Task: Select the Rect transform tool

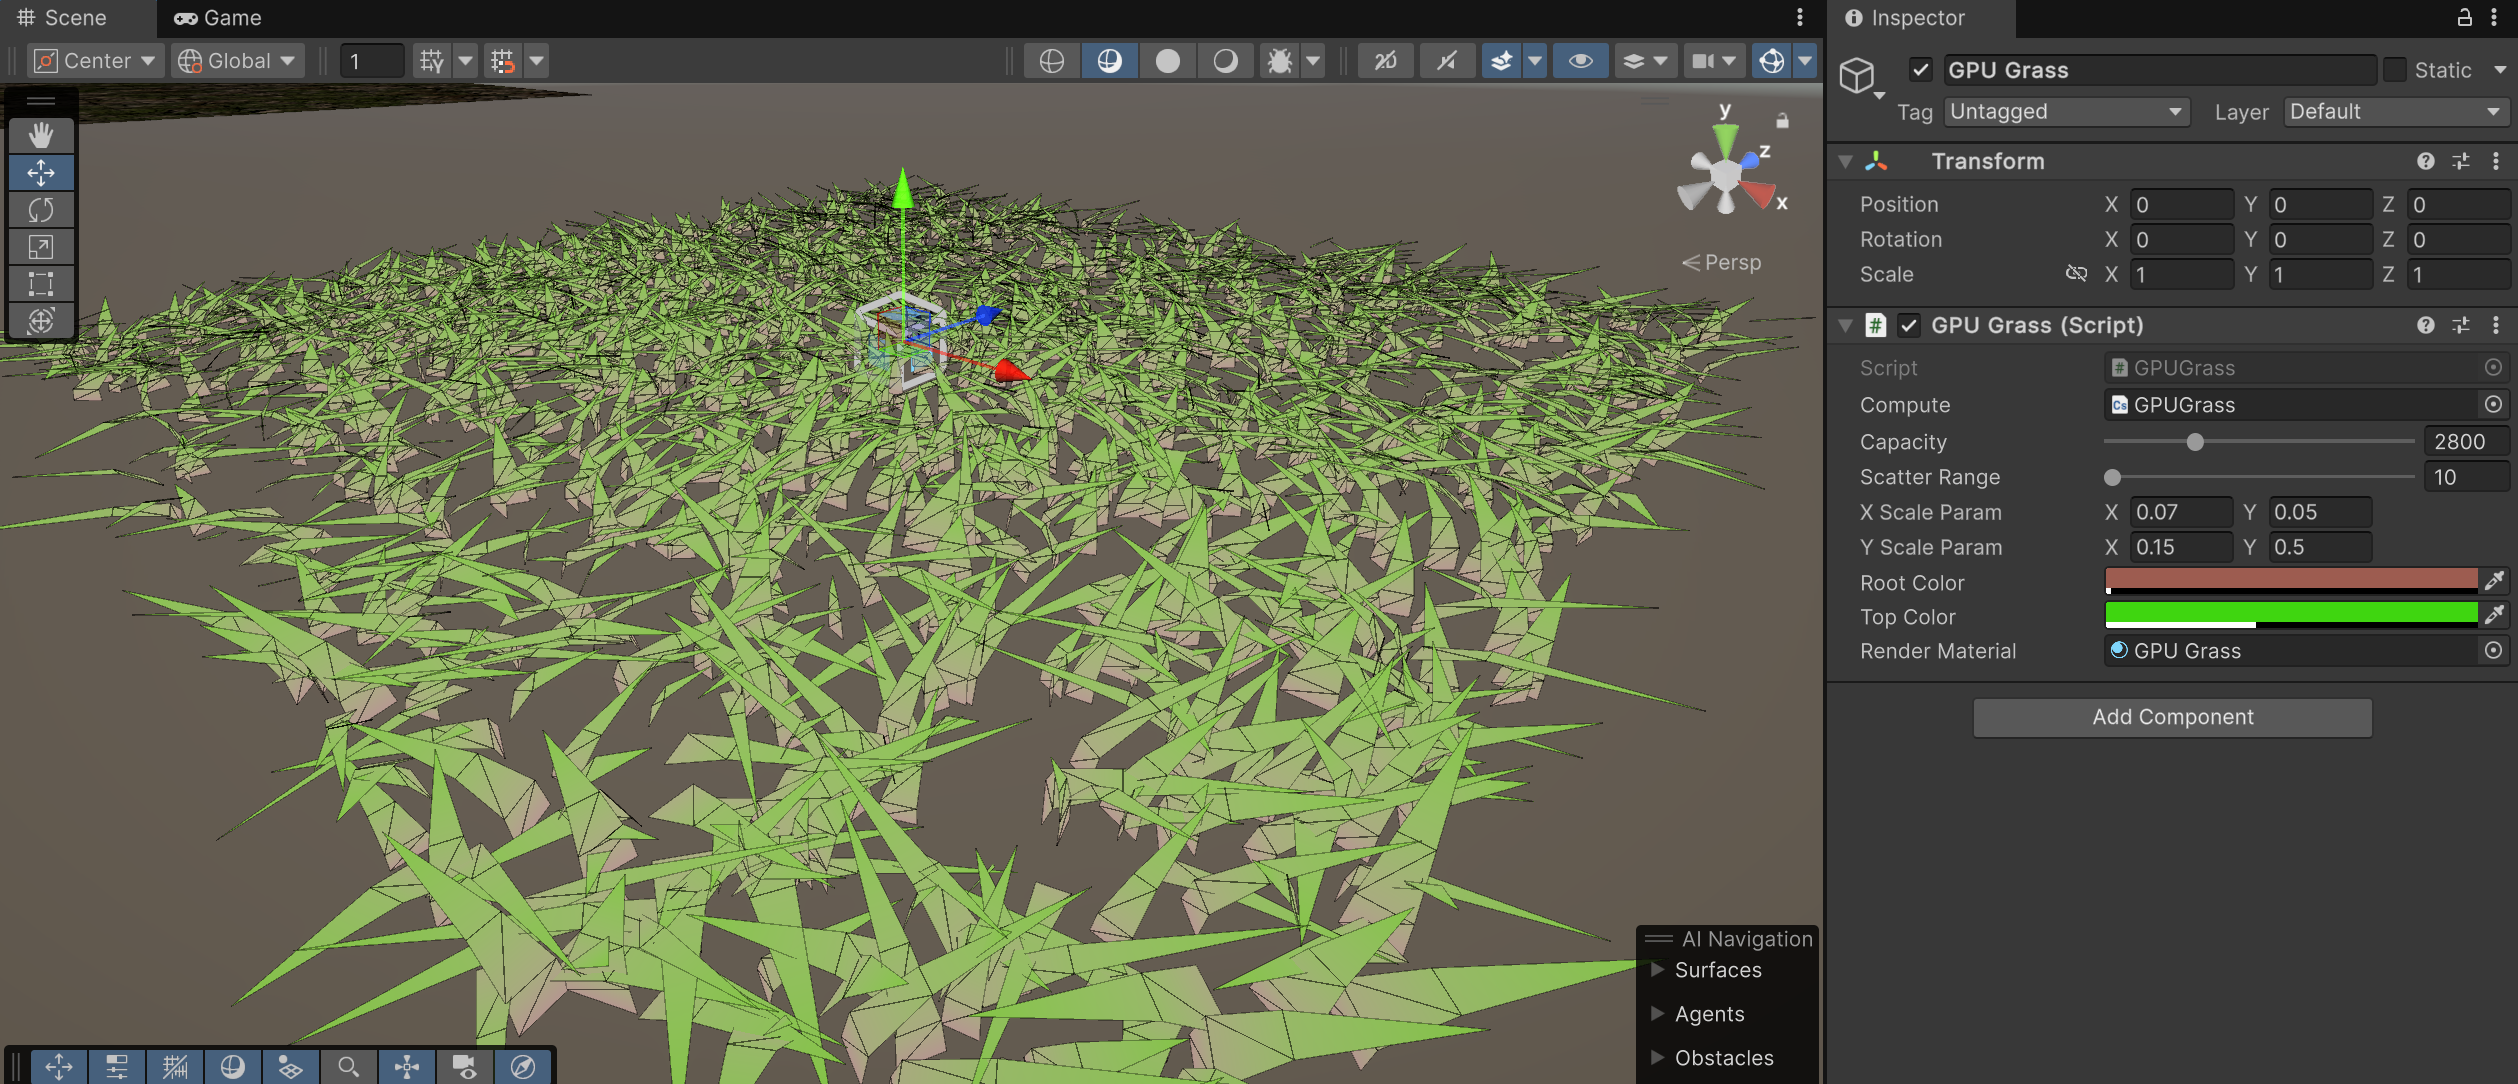Action: [41, 284]
